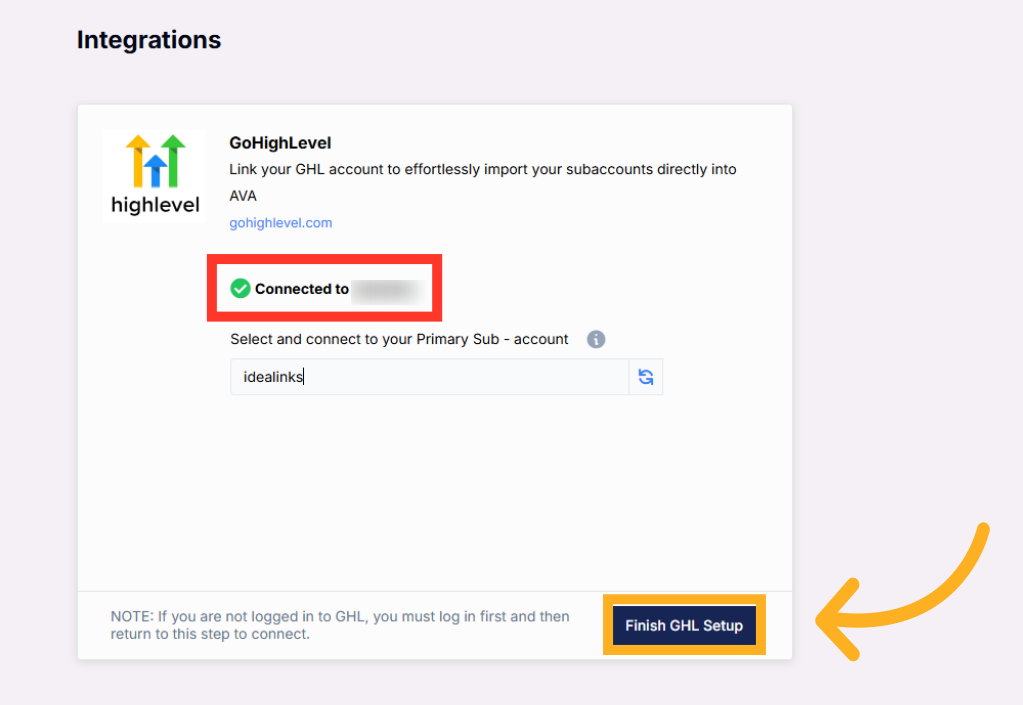Click the NOTE about logging in to GHL
Viewport: 1023px width, 705px height.
pos(340,625)
